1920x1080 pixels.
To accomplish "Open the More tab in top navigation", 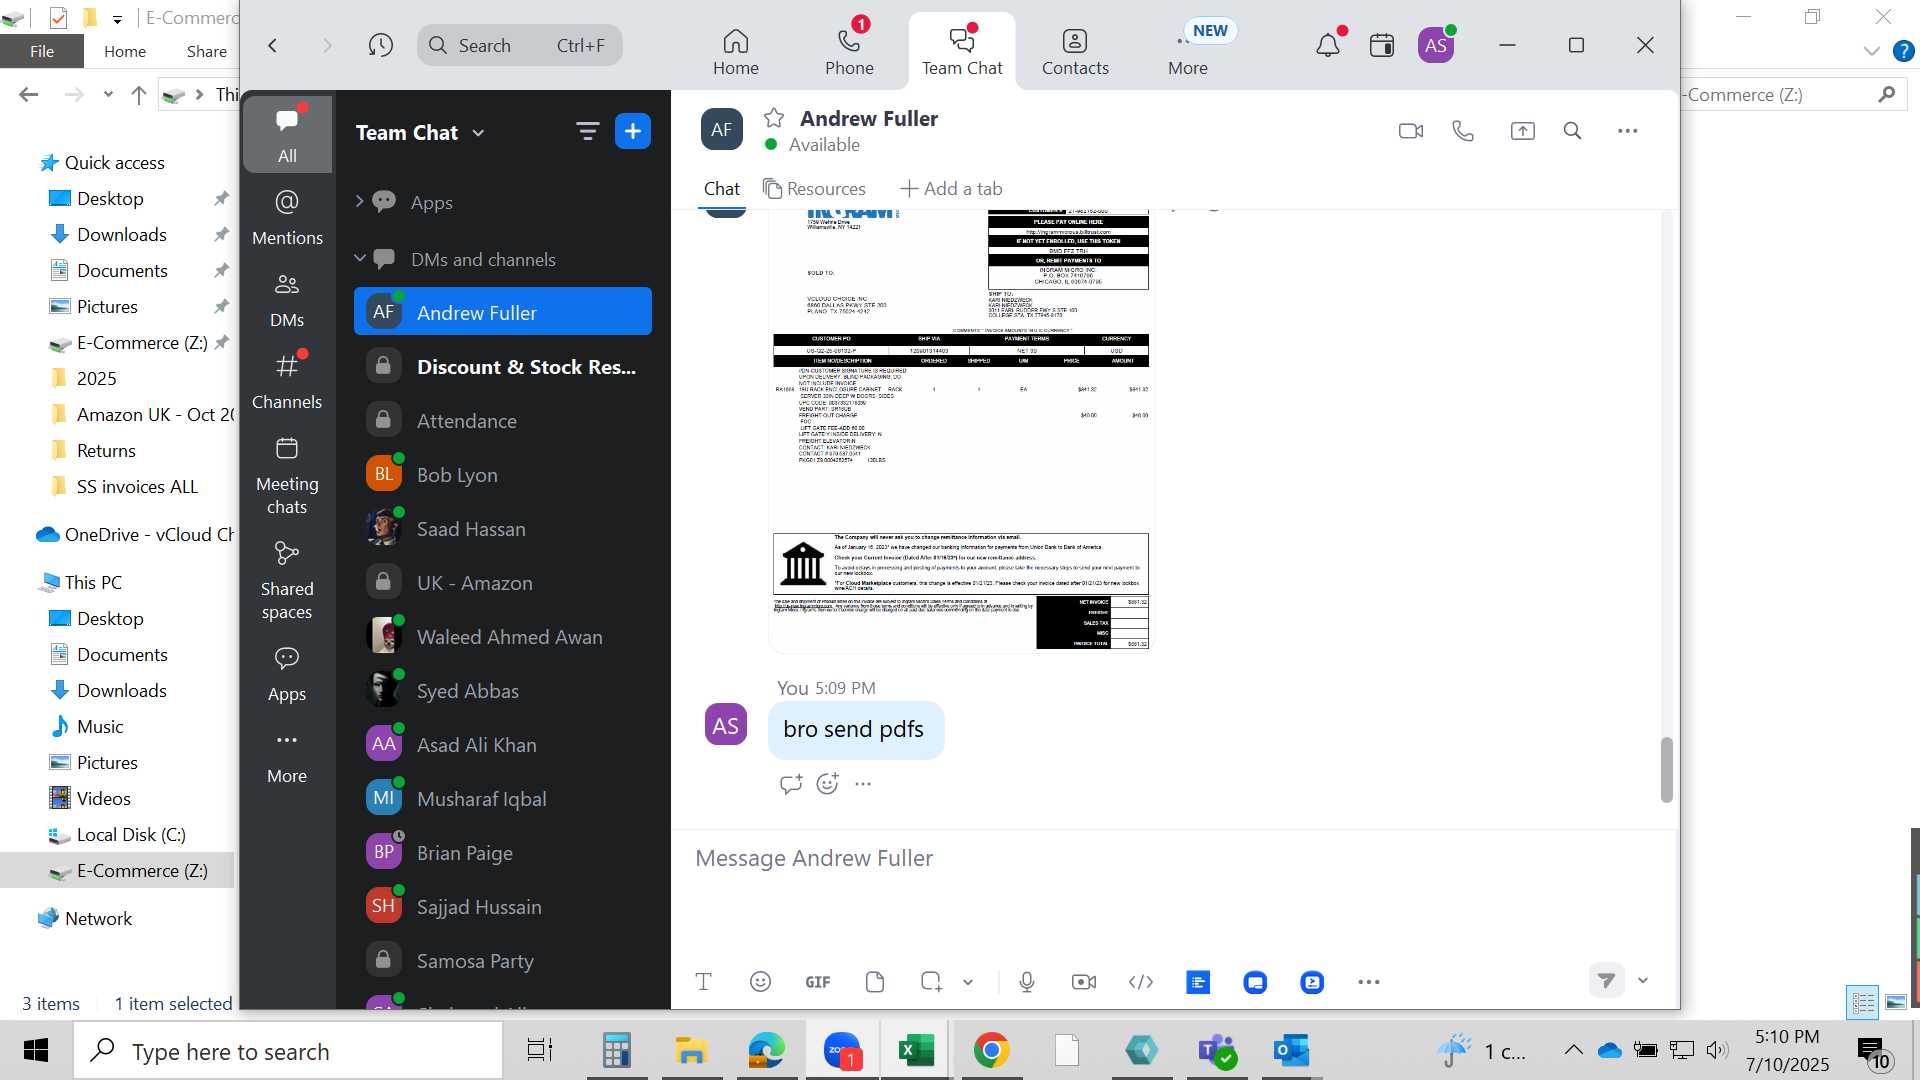I will coord(1188,52).
